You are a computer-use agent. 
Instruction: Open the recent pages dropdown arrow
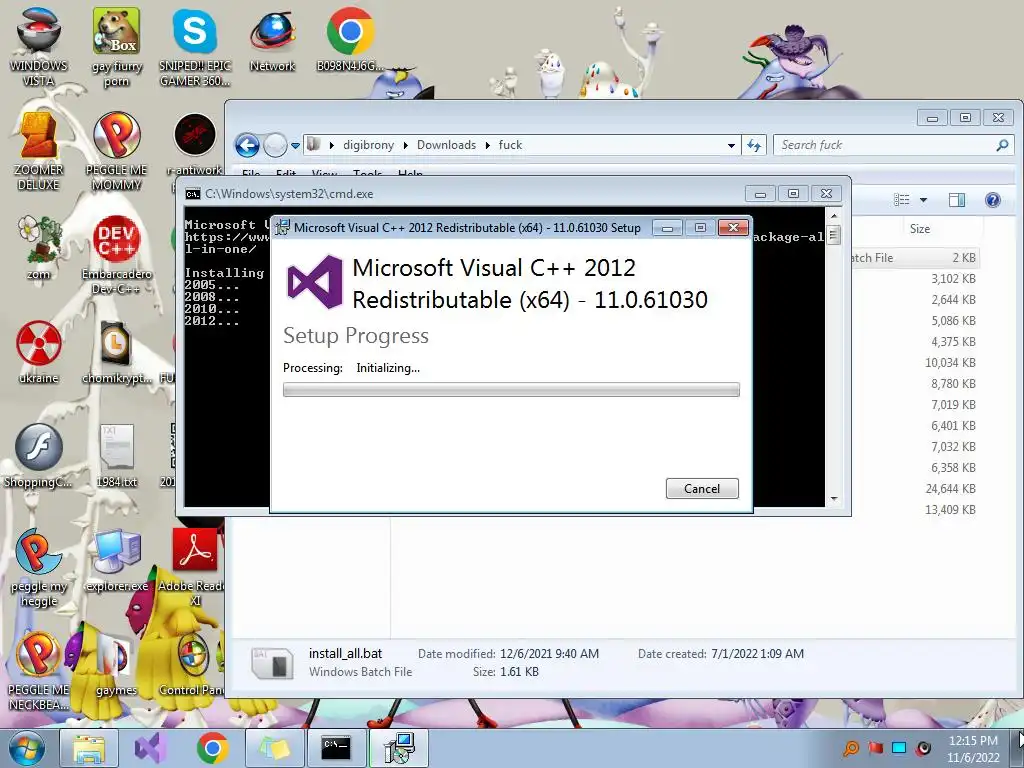pos(295,146)
